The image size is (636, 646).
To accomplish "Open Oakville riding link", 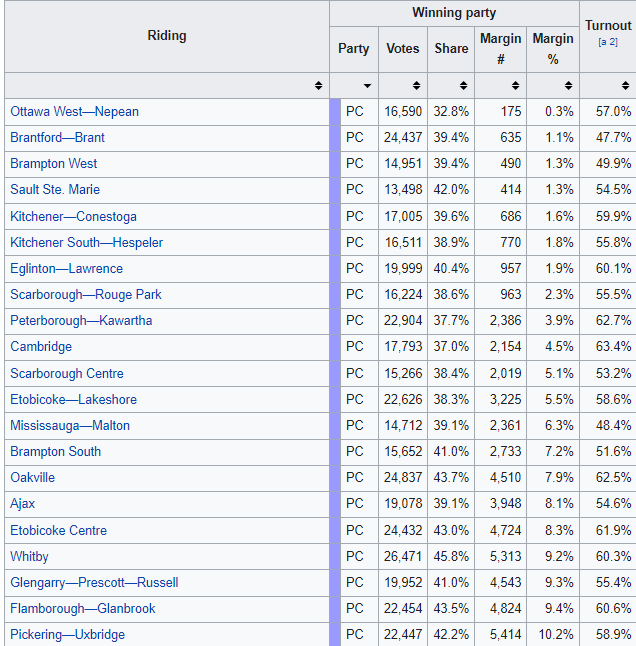I will tap(33, 477).
